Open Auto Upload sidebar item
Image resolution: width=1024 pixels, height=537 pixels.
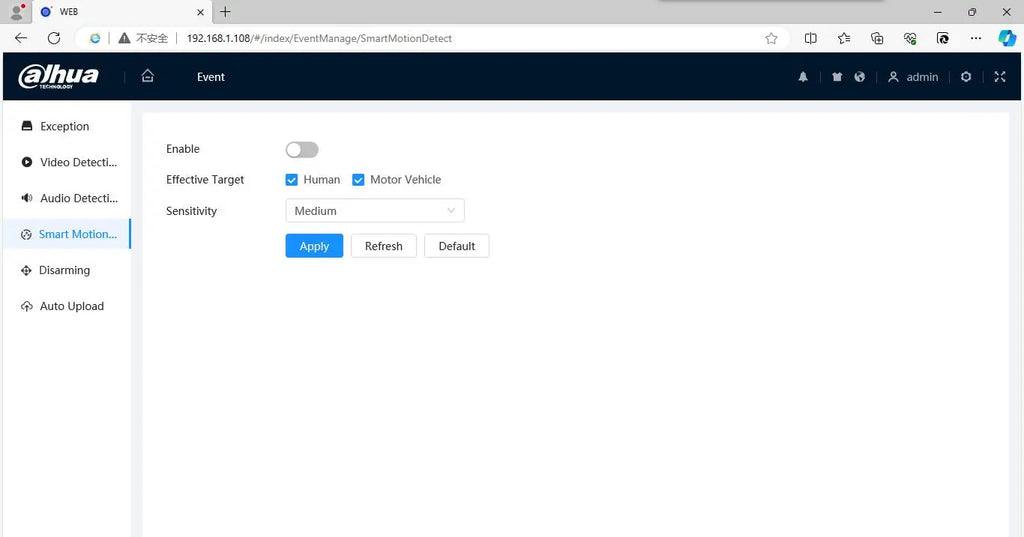pyautogui.click(x=67, y=306)
